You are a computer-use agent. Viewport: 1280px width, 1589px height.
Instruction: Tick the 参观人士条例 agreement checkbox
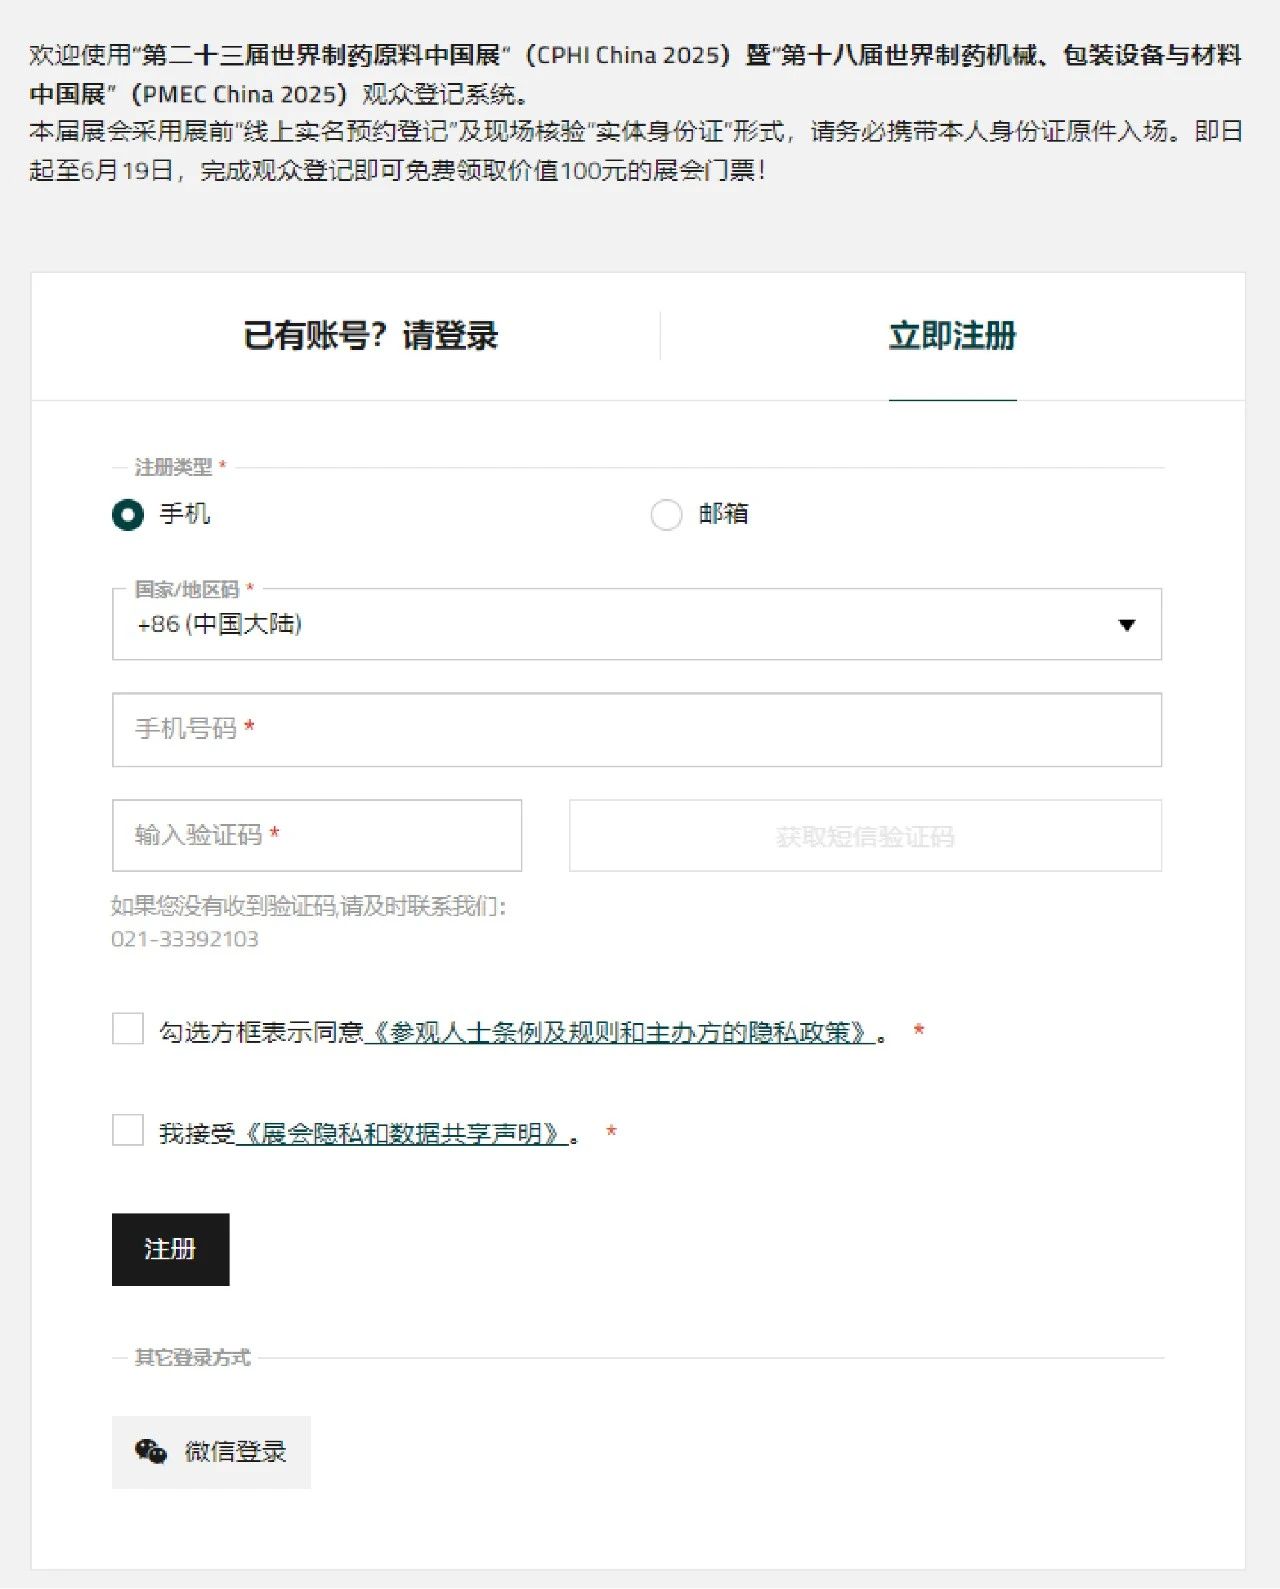[128, 1029]
